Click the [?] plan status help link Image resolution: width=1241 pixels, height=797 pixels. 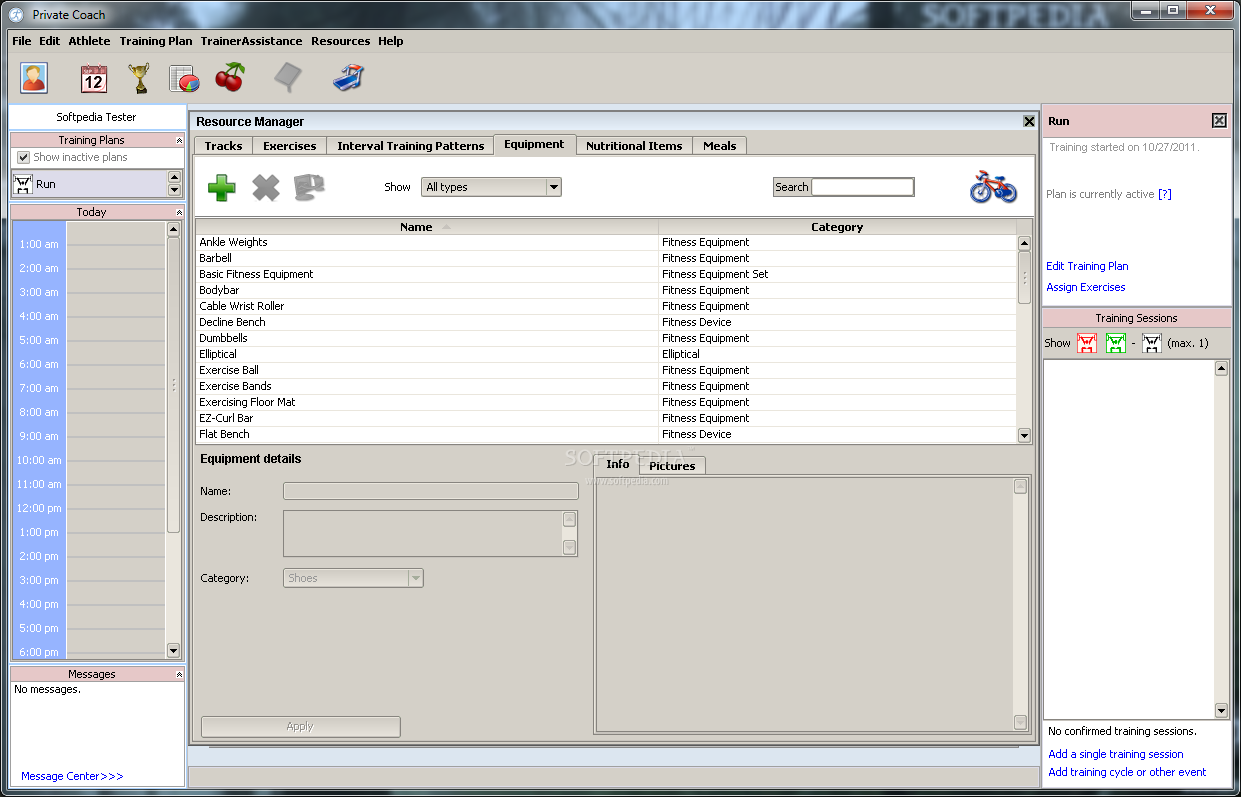(1165, 194)
